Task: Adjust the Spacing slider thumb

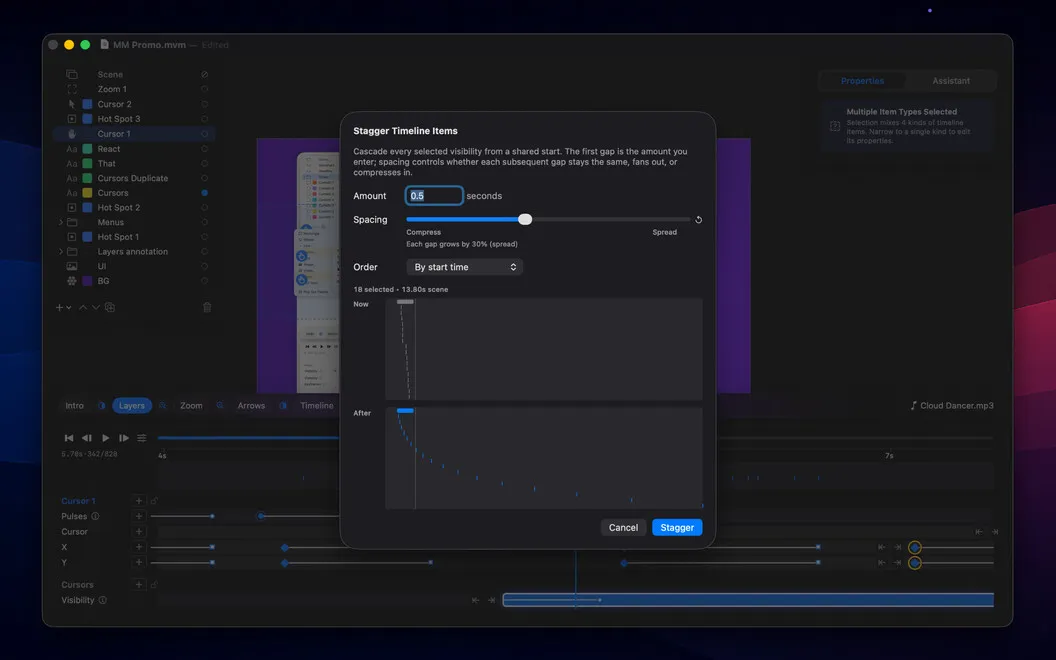Action: pos(525,220)
